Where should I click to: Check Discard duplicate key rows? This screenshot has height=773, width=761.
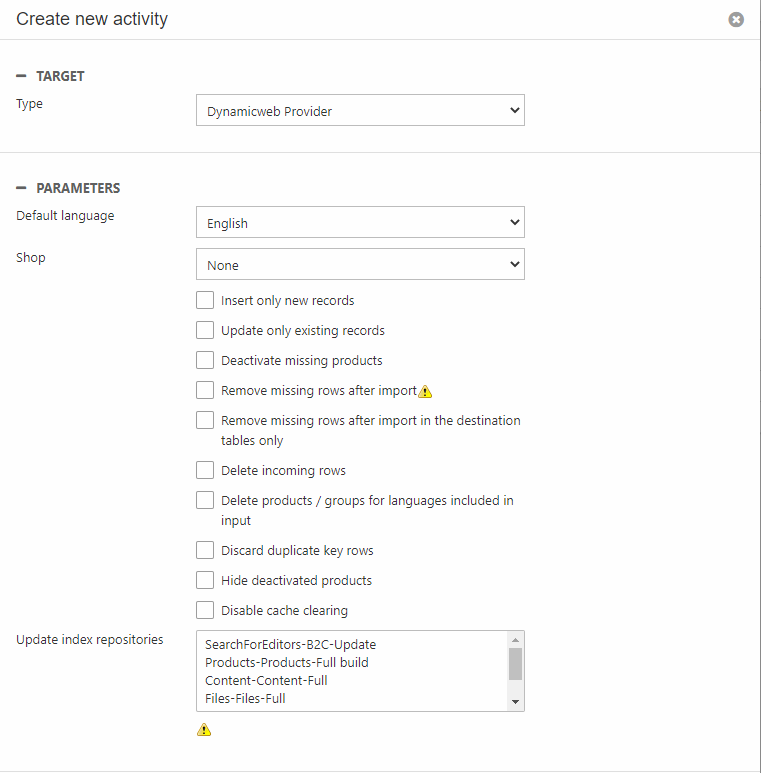pos(205,550)
